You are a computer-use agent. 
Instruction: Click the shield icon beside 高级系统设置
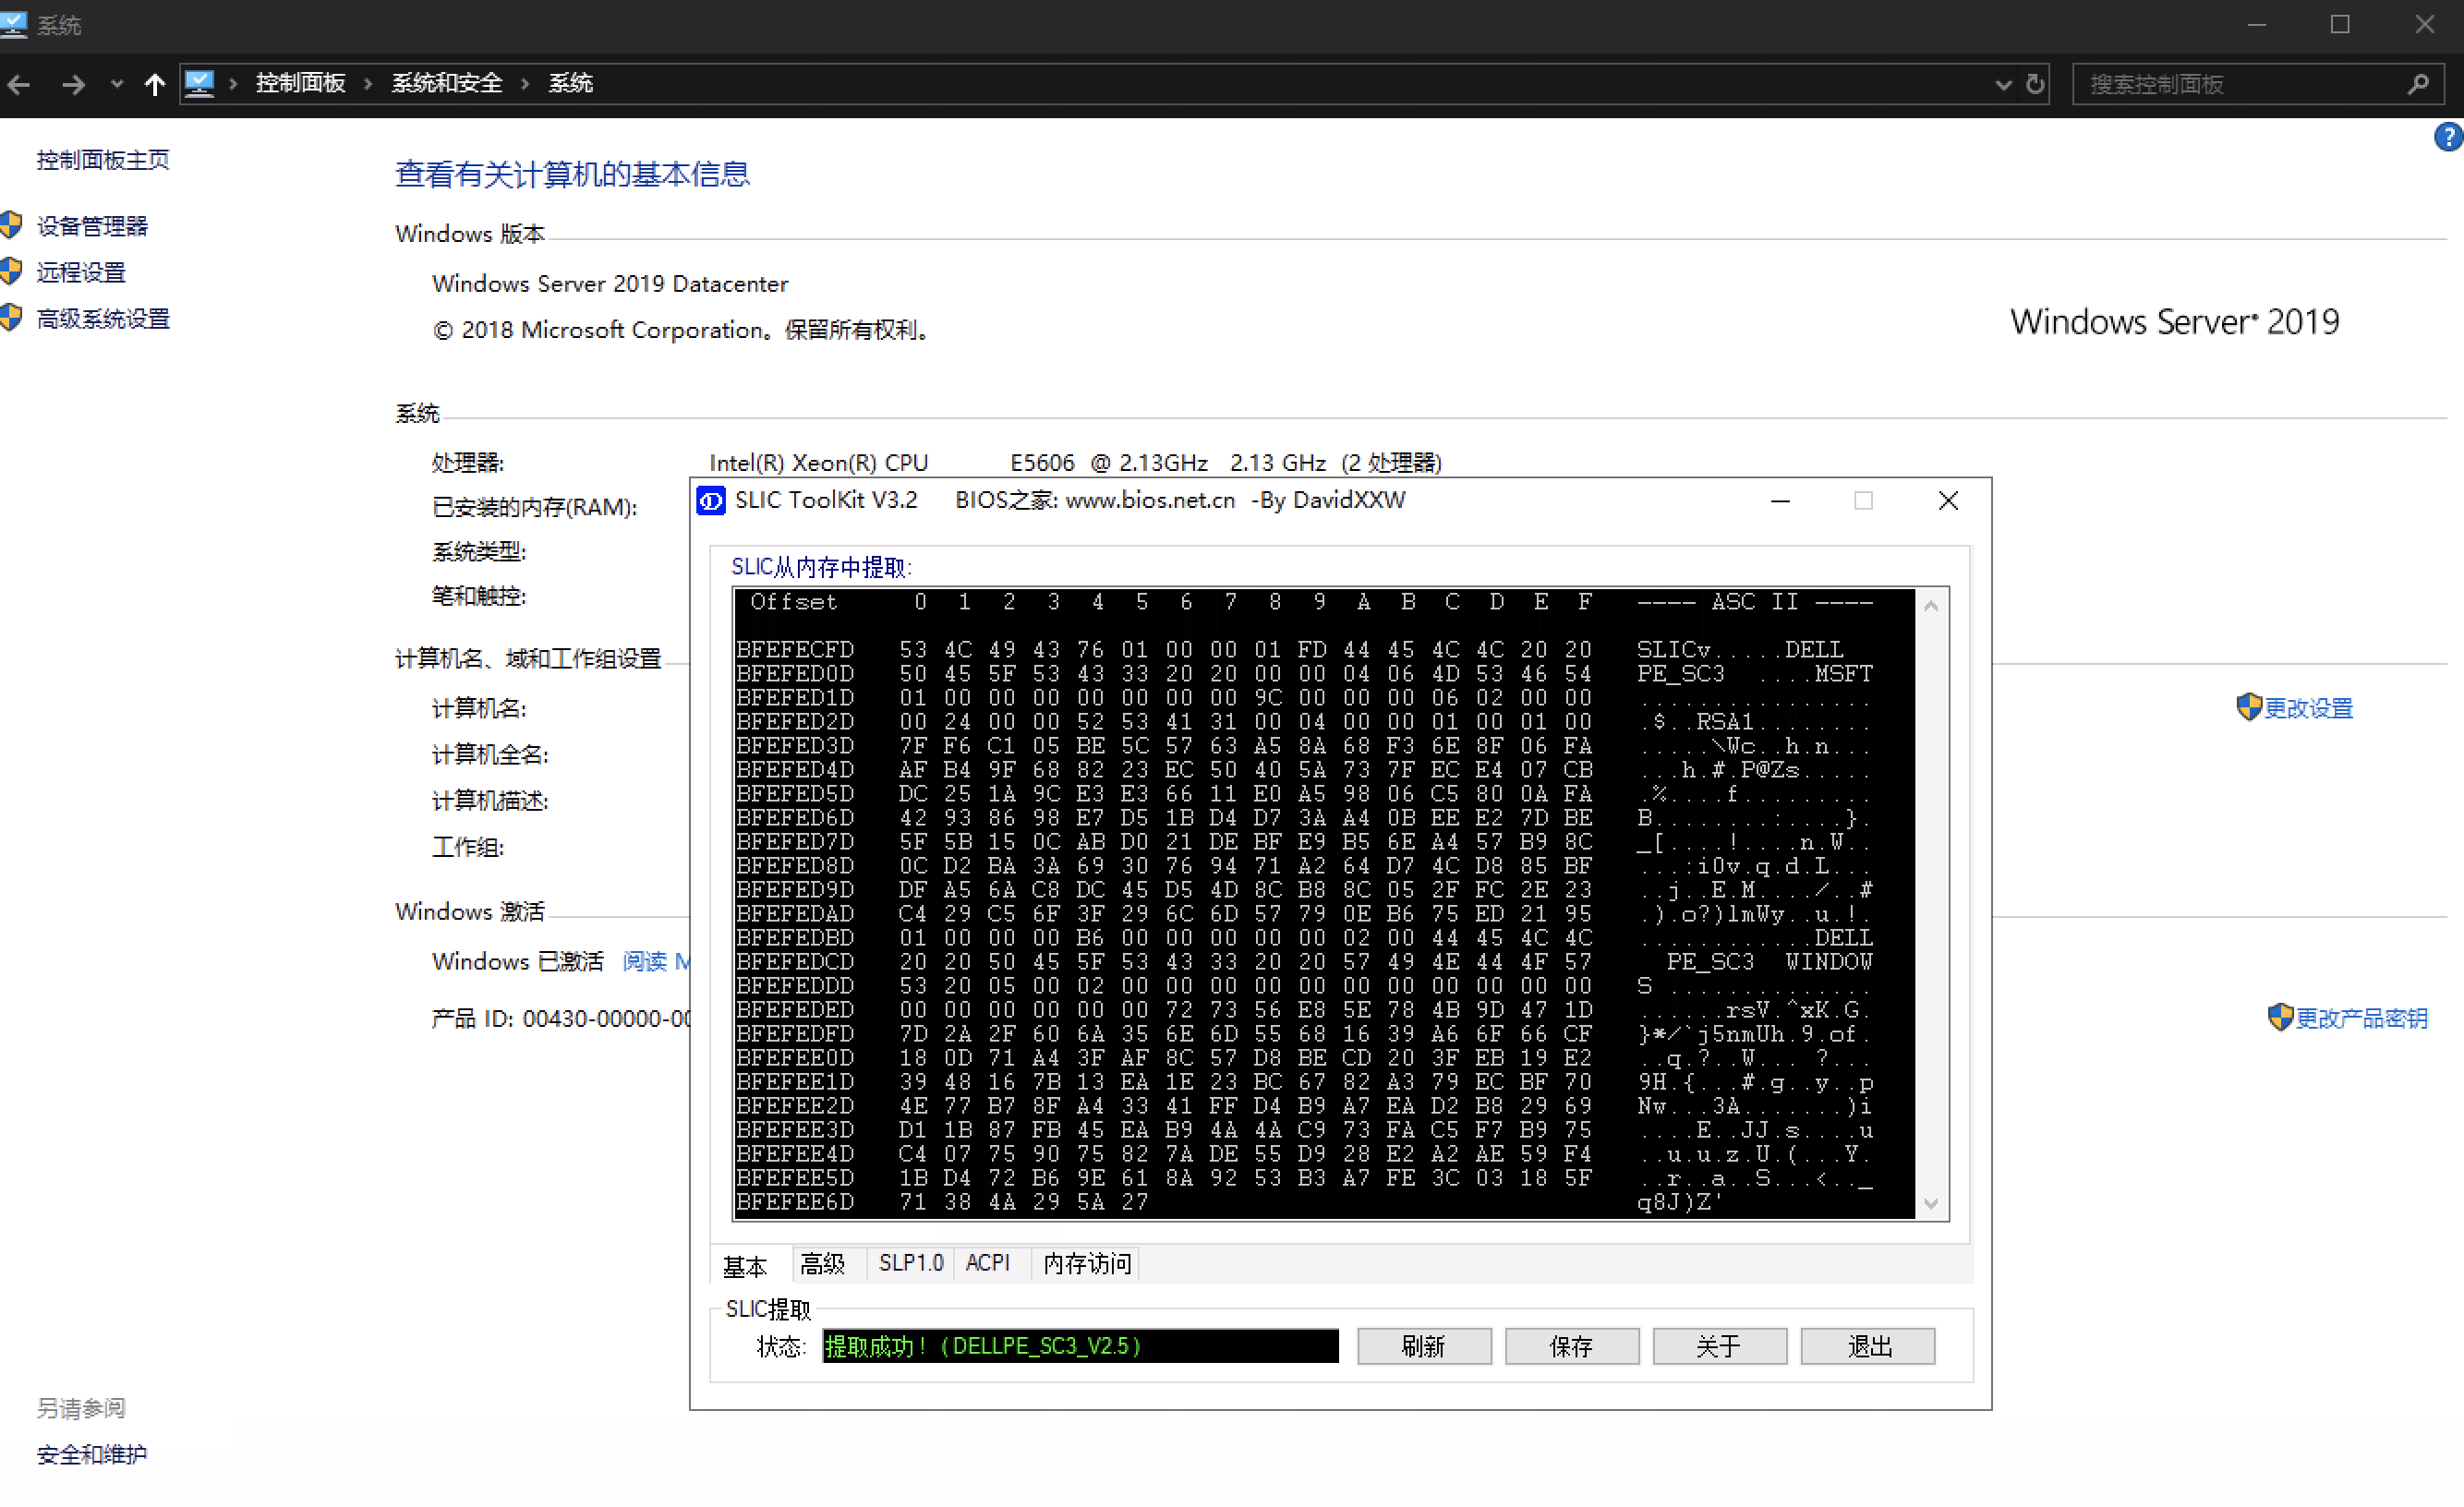pos(11,318)
